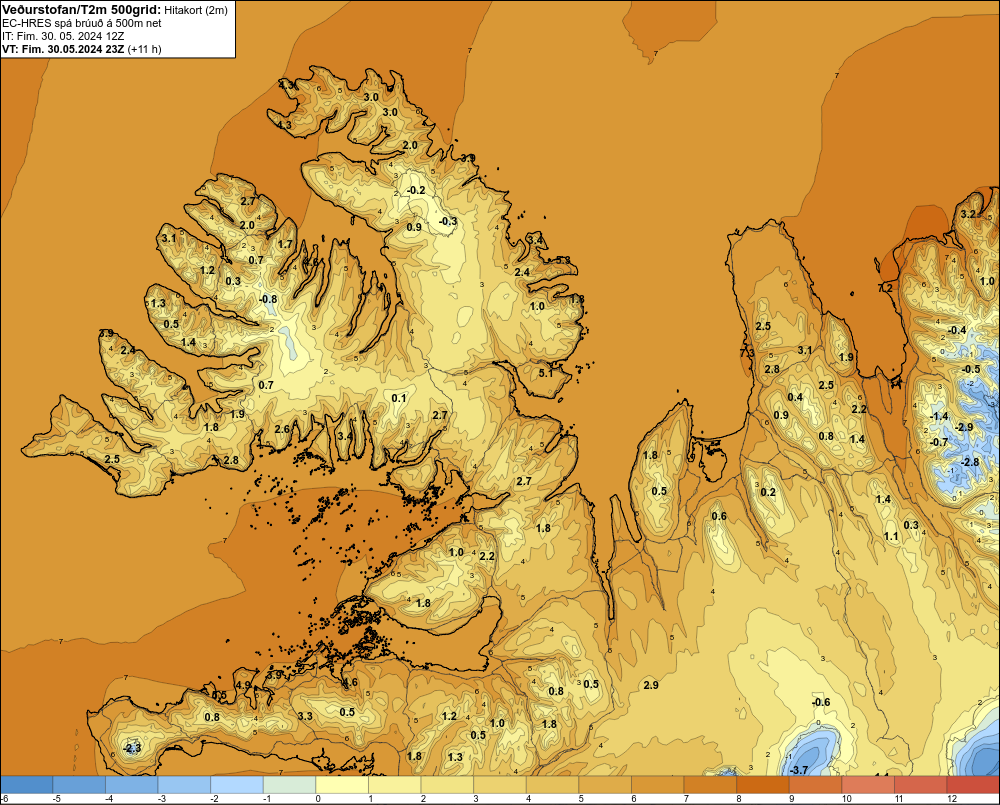Select legend swatch between 8 and 9
1000x805 pixels.
[763, 785]
